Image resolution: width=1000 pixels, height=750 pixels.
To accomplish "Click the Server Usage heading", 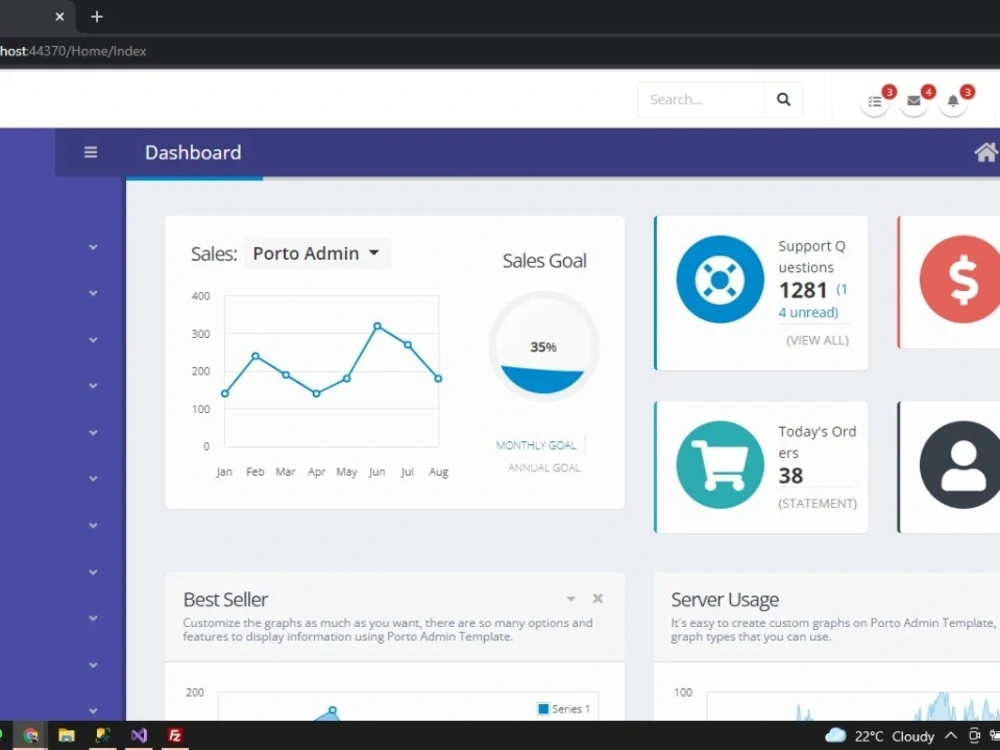I will [x=724, y=599].
